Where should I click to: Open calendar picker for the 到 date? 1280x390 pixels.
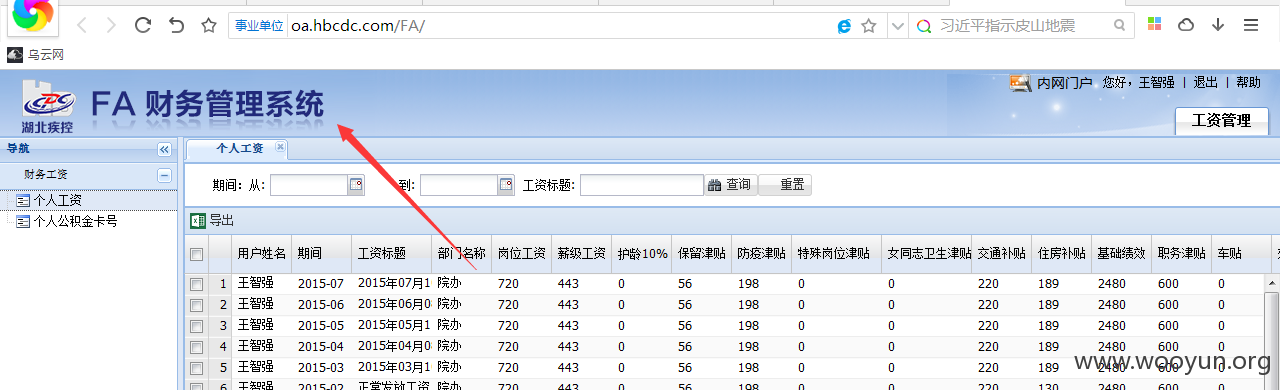[506, 185]
